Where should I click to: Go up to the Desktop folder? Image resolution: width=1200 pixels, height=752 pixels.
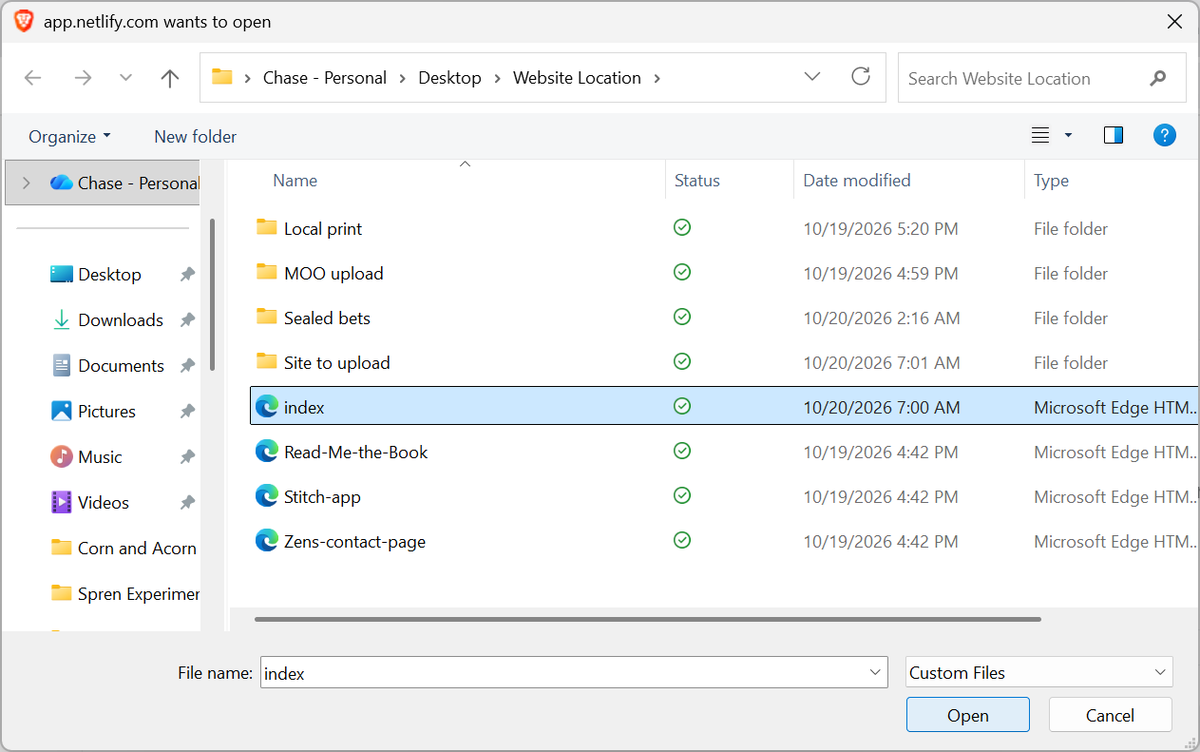coord(170,78)
